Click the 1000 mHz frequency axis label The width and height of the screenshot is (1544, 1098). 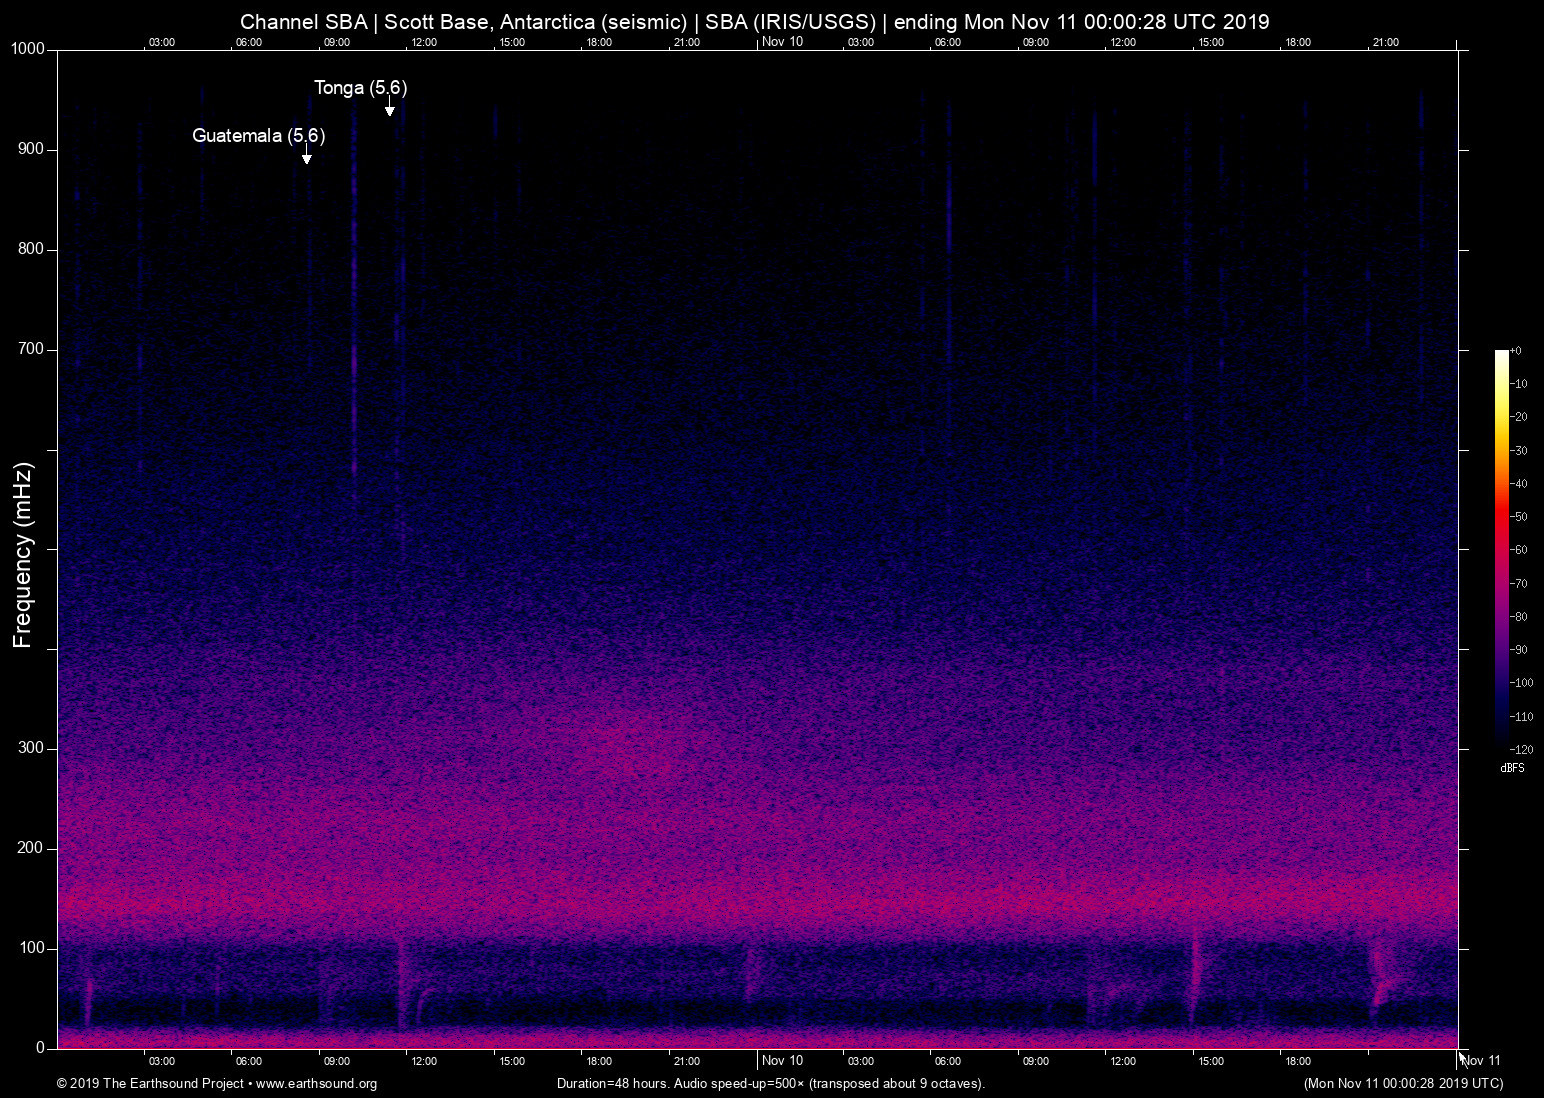pos(28,49)
